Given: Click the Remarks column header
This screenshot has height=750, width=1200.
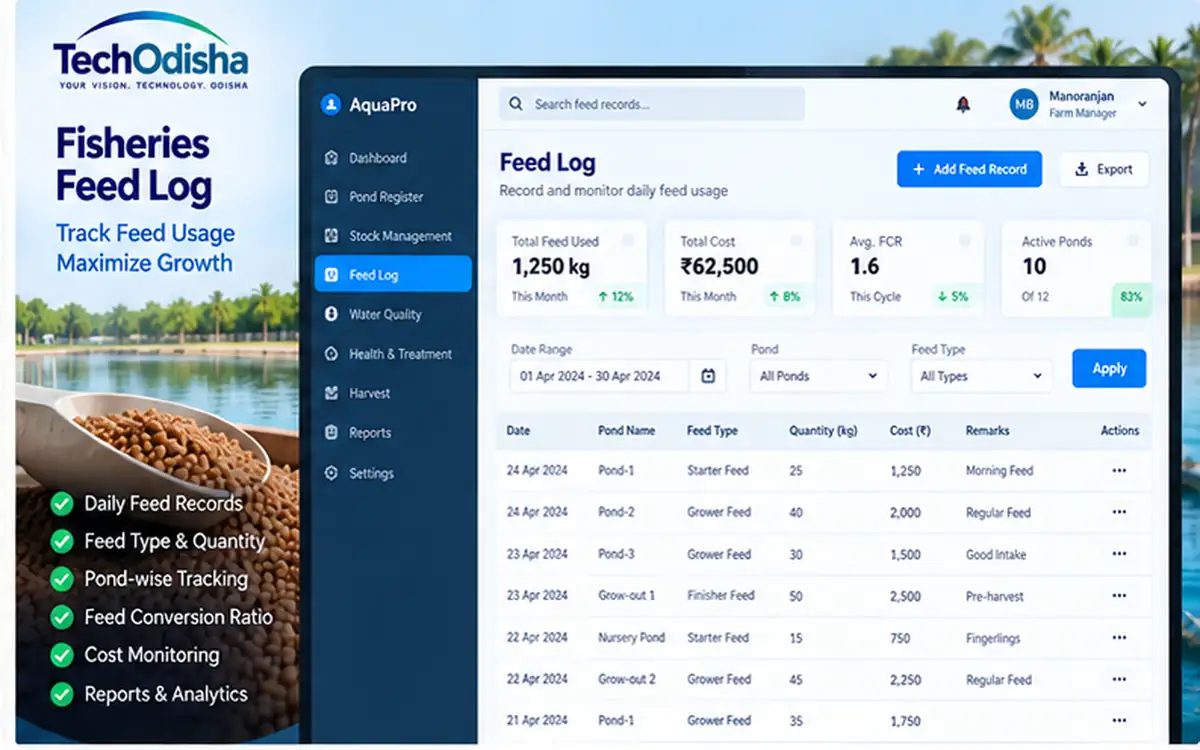Looking at the screenshot, I should tap(987, 430).
